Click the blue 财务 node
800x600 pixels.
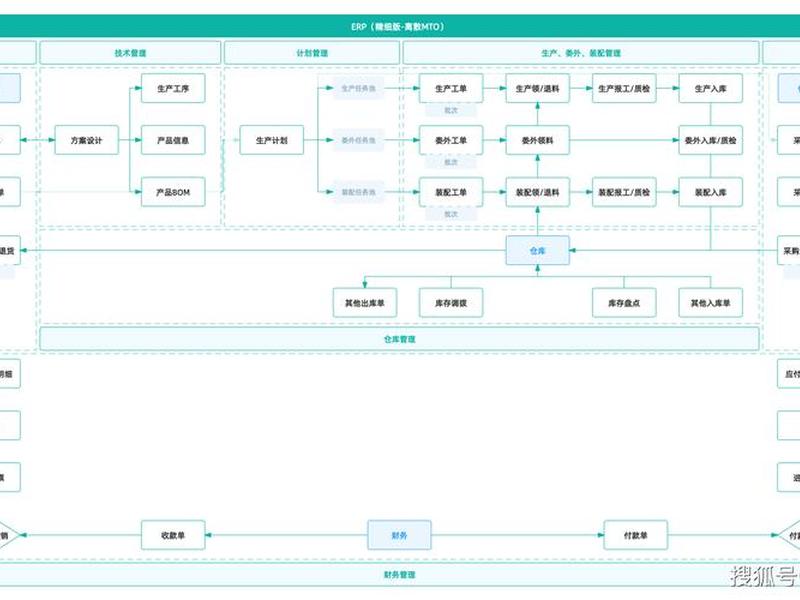399,535
